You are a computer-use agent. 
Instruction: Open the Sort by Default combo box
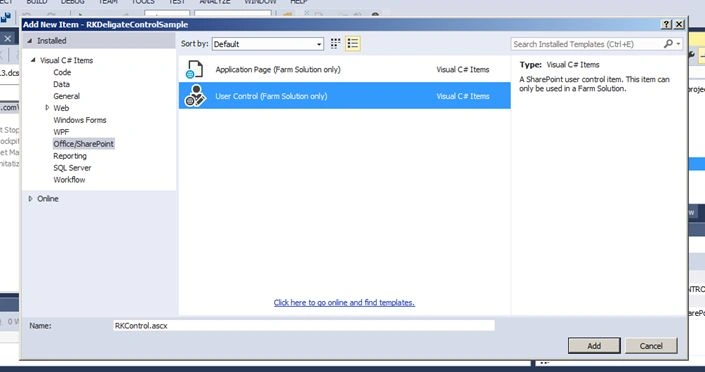coord(268,44)
